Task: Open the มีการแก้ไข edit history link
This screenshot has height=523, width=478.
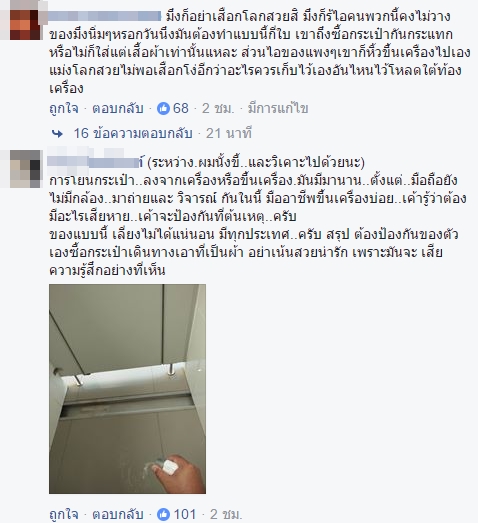Action: pos(278,109)
